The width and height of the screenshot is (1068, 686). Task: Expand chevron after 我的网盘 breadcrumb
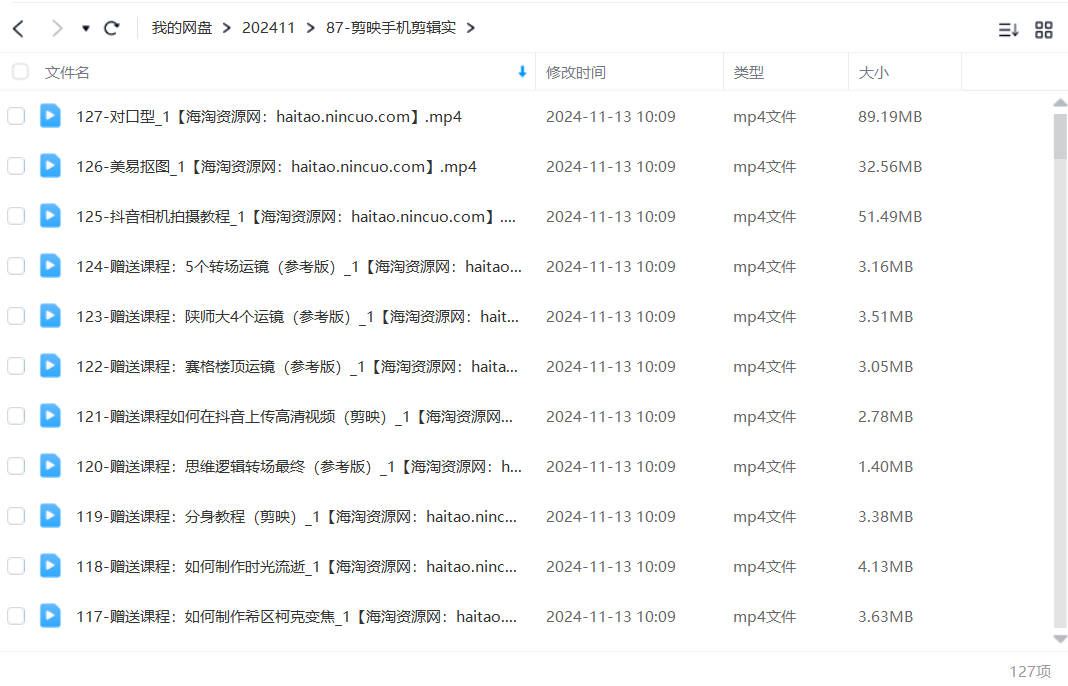[x=227, y=28]
